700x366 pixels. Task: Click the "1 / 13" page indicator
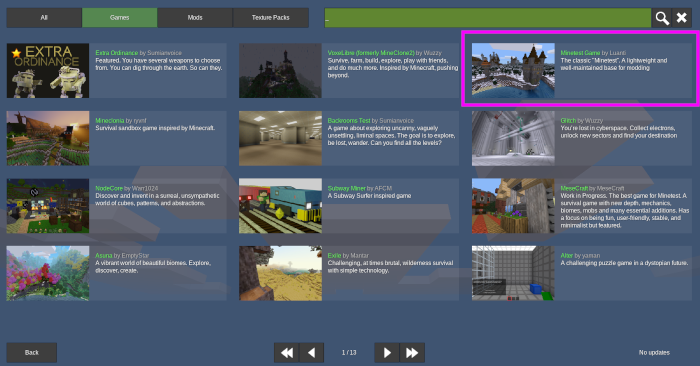pos(349,353)
